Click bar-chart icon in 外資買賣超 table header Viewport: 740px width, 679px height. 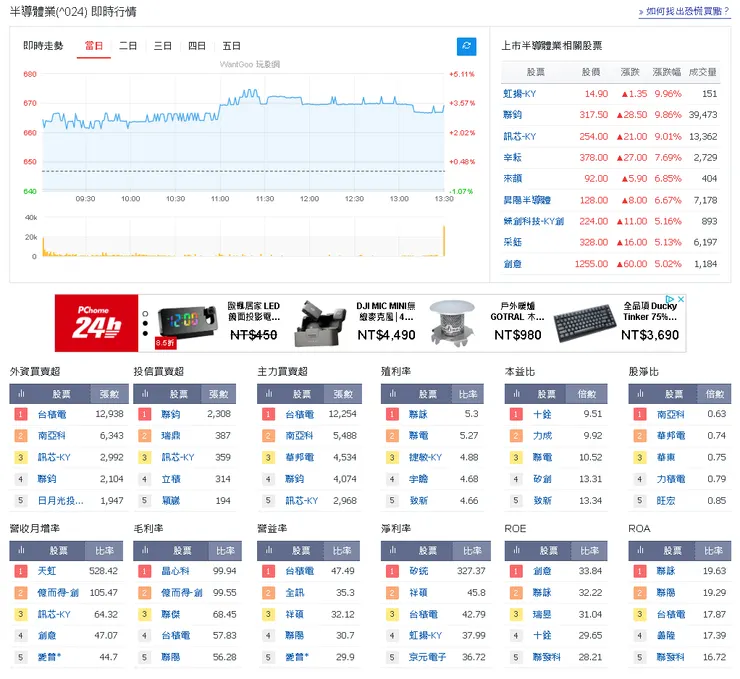coord(21,394)
